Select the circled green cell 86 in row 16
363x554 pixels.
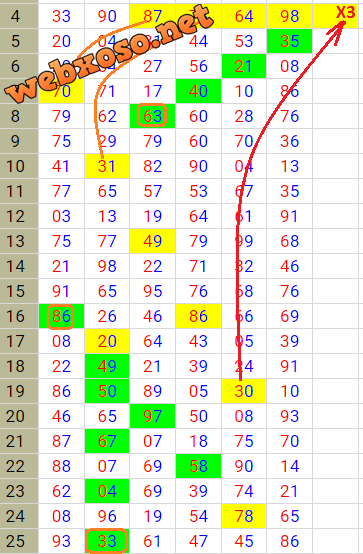click(61, 316)
